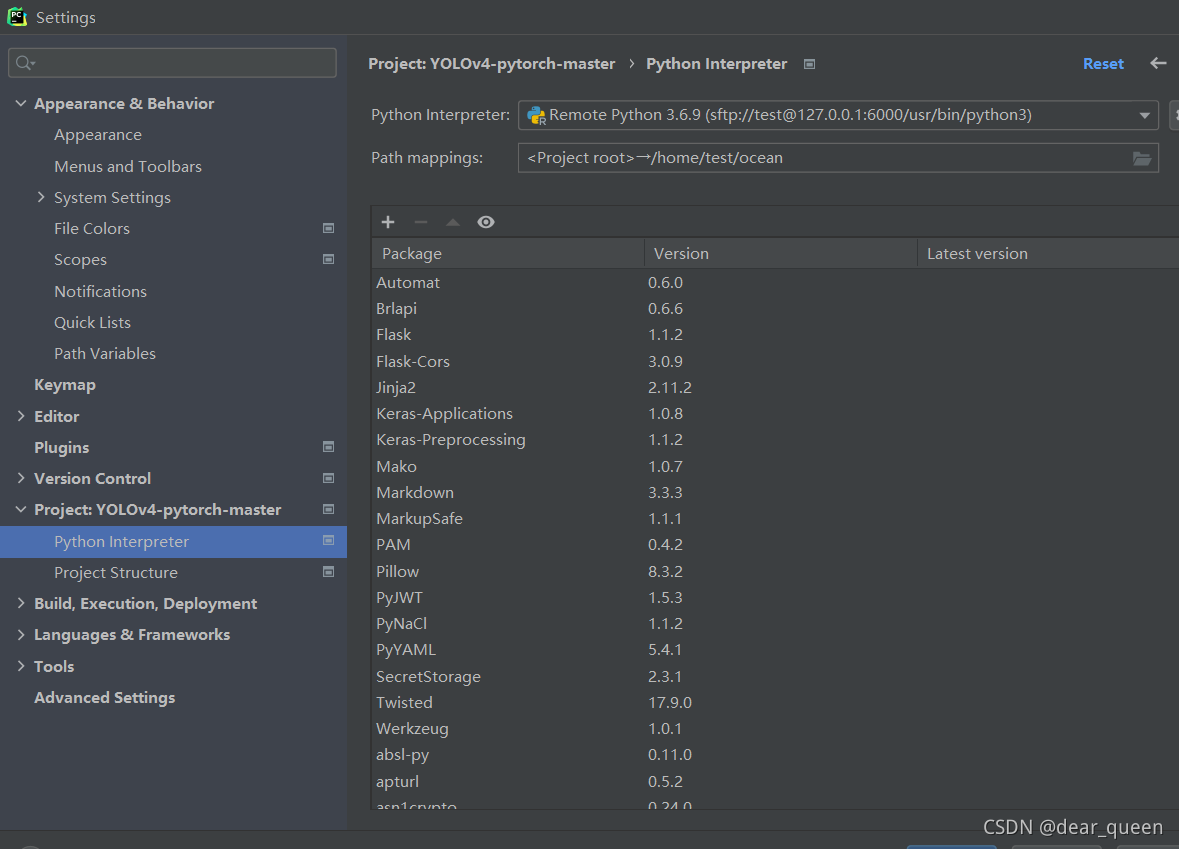Select the Jinja2 package row

point(775,387)
